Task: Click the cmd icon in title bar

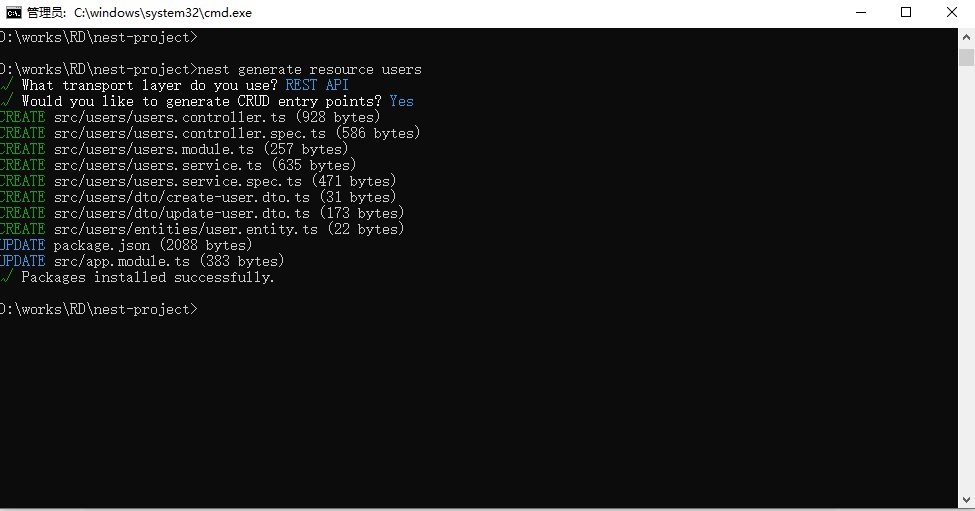Action: point(14,12)
